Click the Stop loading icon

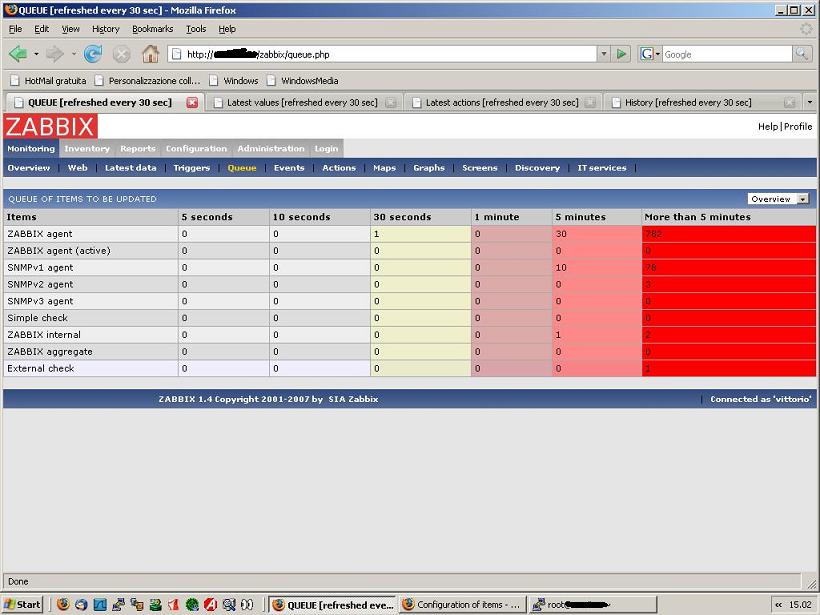click(121, 54)
